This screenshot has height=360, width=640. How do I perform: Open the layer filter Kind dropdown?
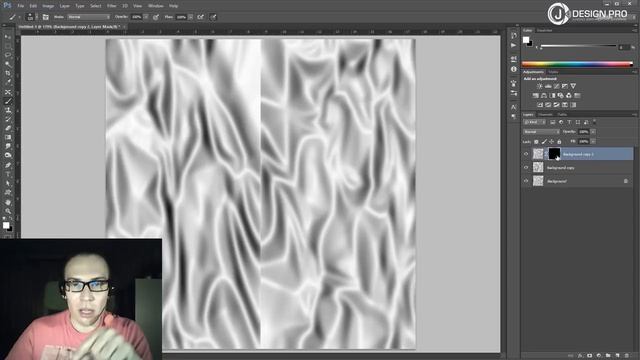[534, 122]
